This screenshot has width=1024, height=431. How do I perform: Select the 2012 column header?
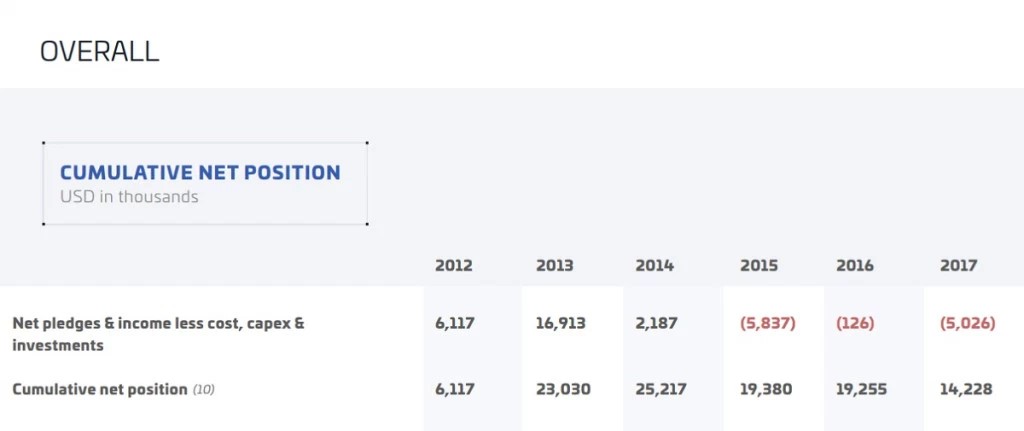pos(454,266)
